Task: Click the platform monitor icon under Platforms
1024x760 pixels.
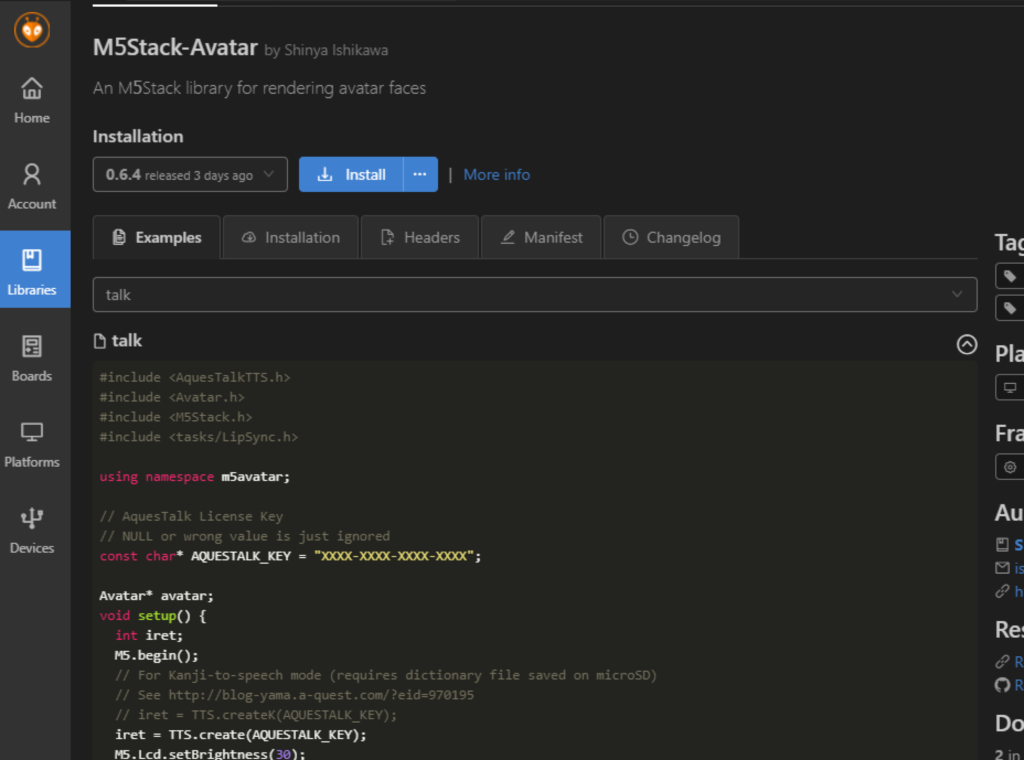Action: [1009, 387]
